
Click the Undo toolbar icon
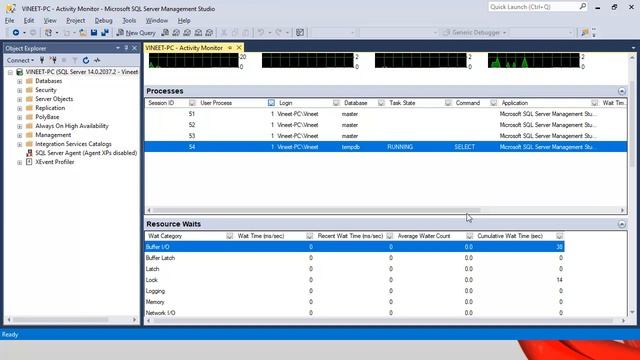260,32
